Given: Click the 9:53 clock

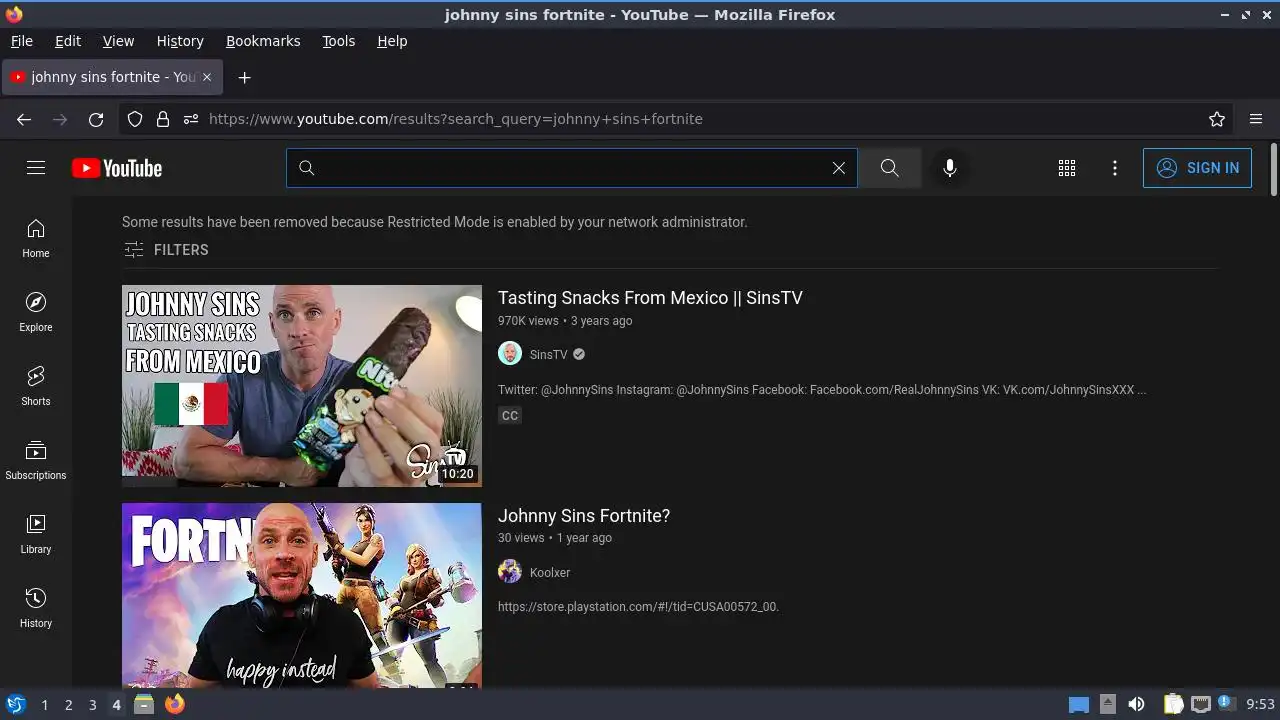Looking at the screenshot, I should [x=1260, y=704].
